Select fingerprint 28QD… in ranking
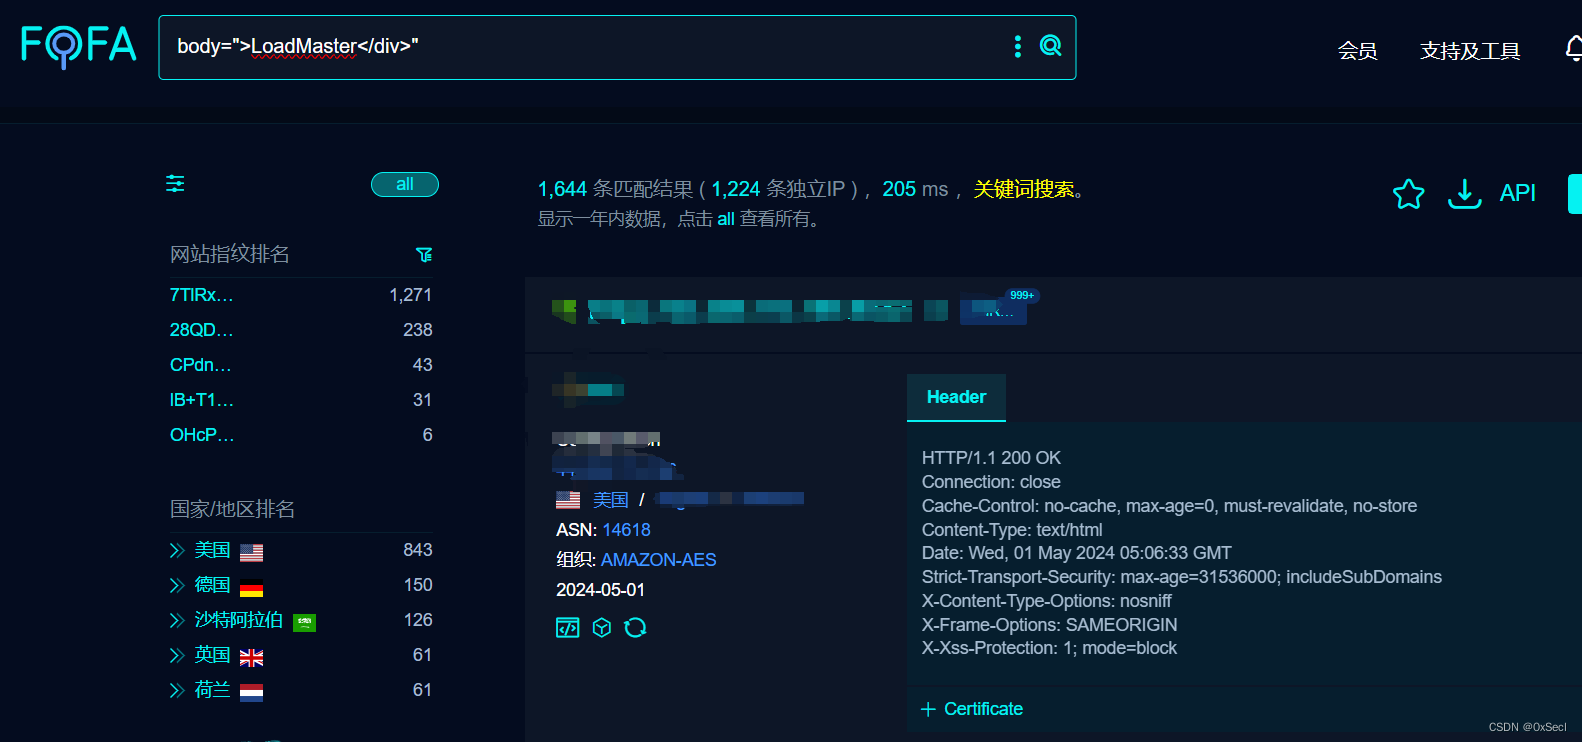The image size is (1582, 742). pyautogui.click(x=201, y=330)
